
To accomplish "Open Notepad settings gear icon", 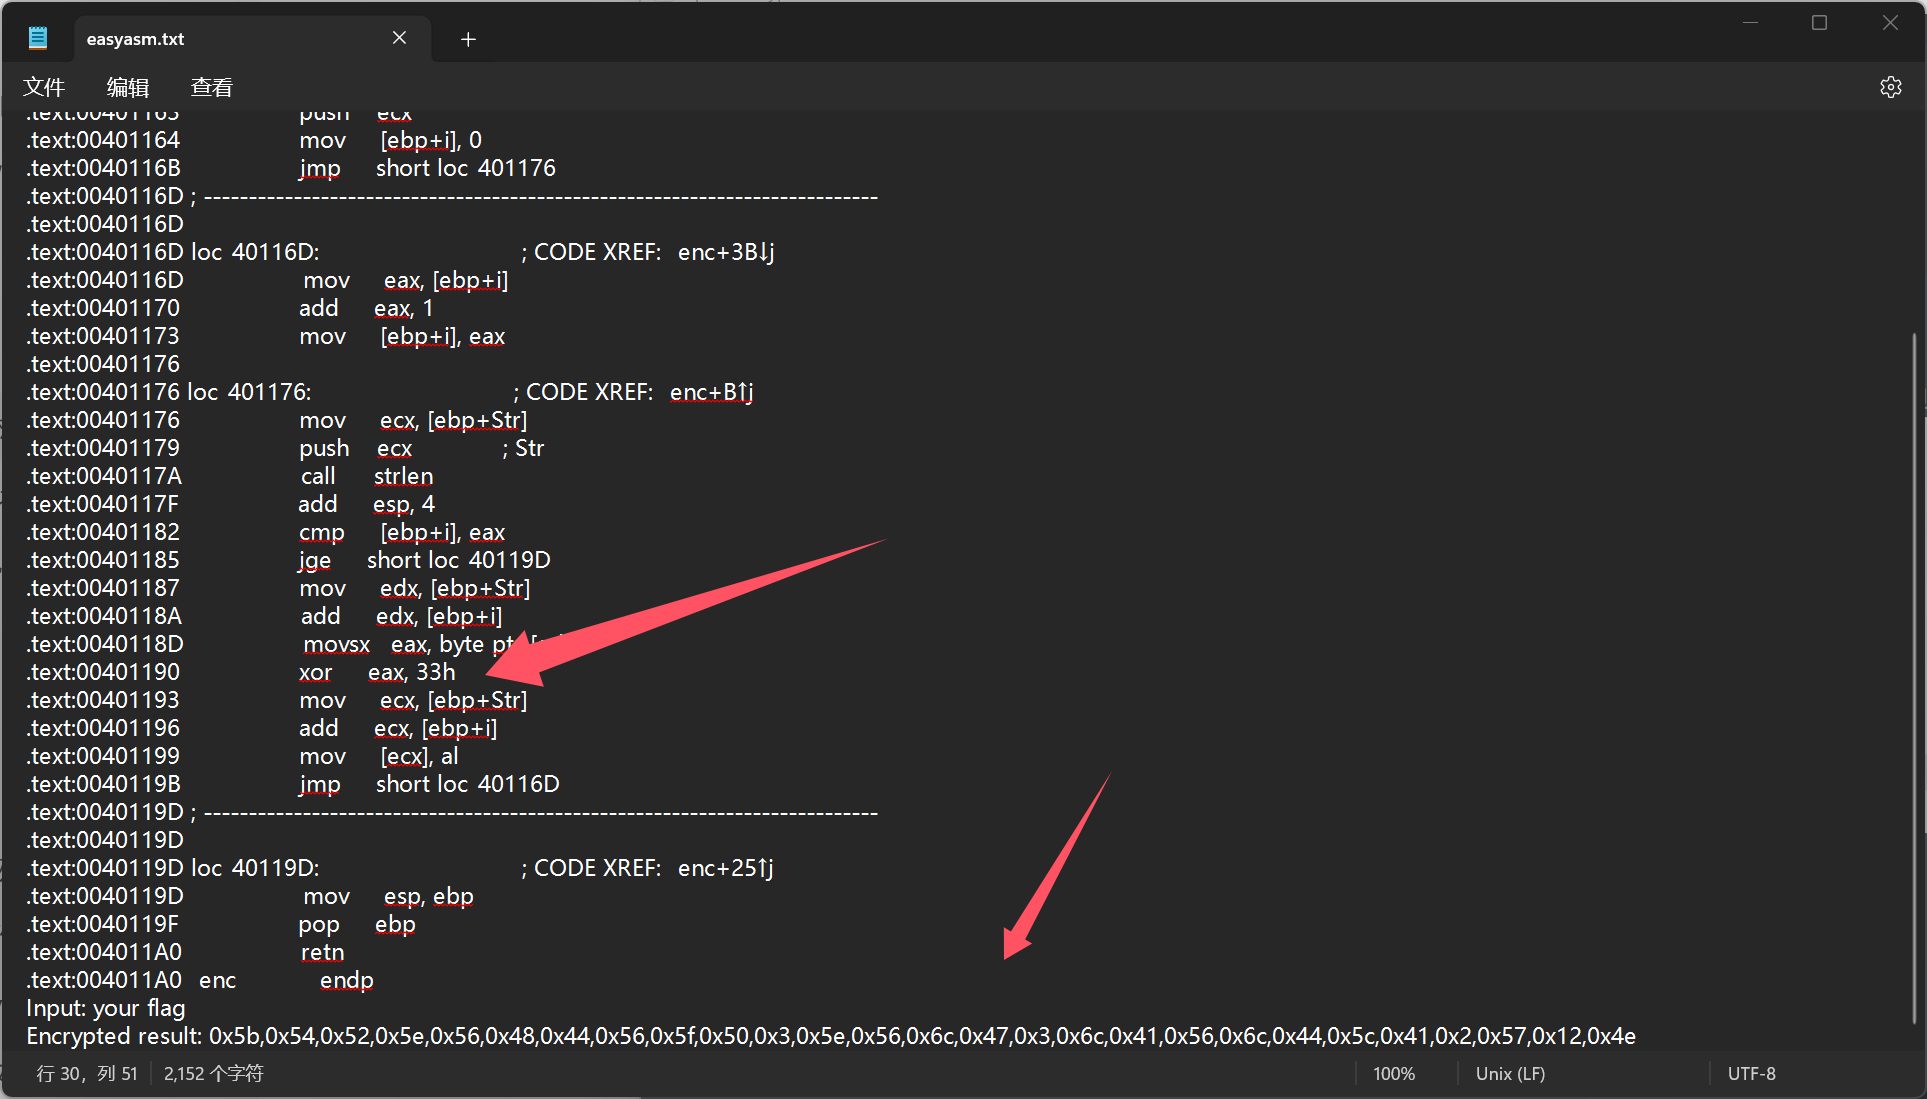I will coord(1890,87).
